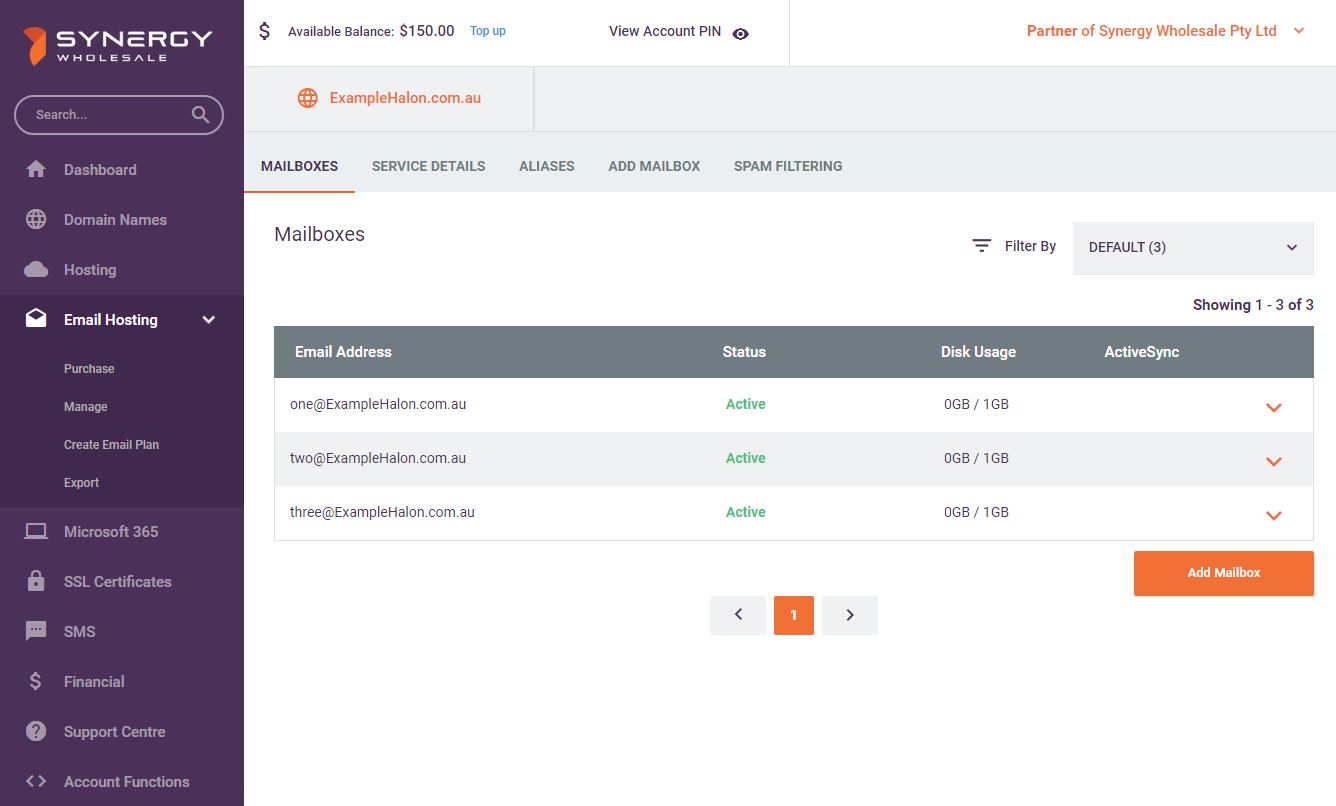Switch to the Service Details tab

[x=428, y=166]
